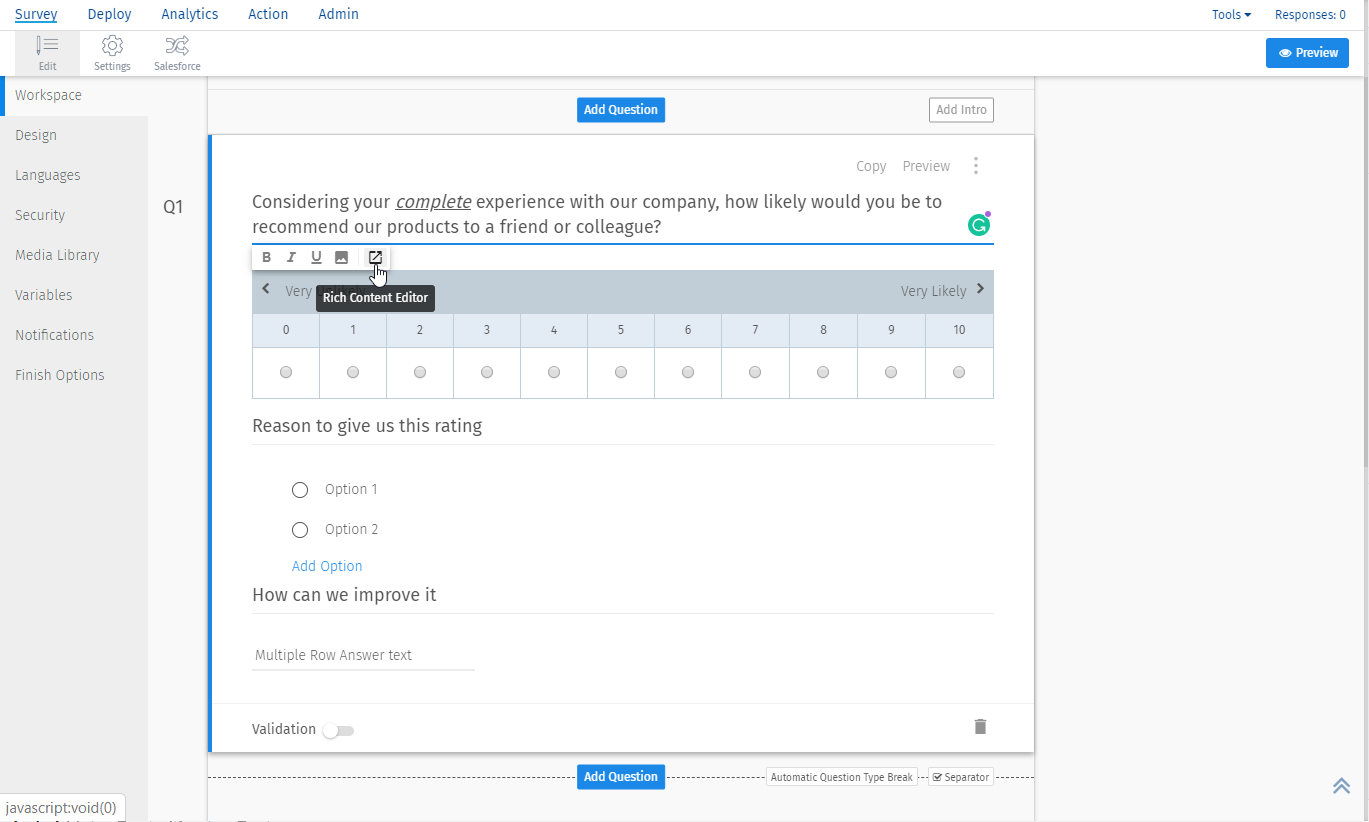
Task: Switch to the Analytics menu
Action: pos(189,14)
